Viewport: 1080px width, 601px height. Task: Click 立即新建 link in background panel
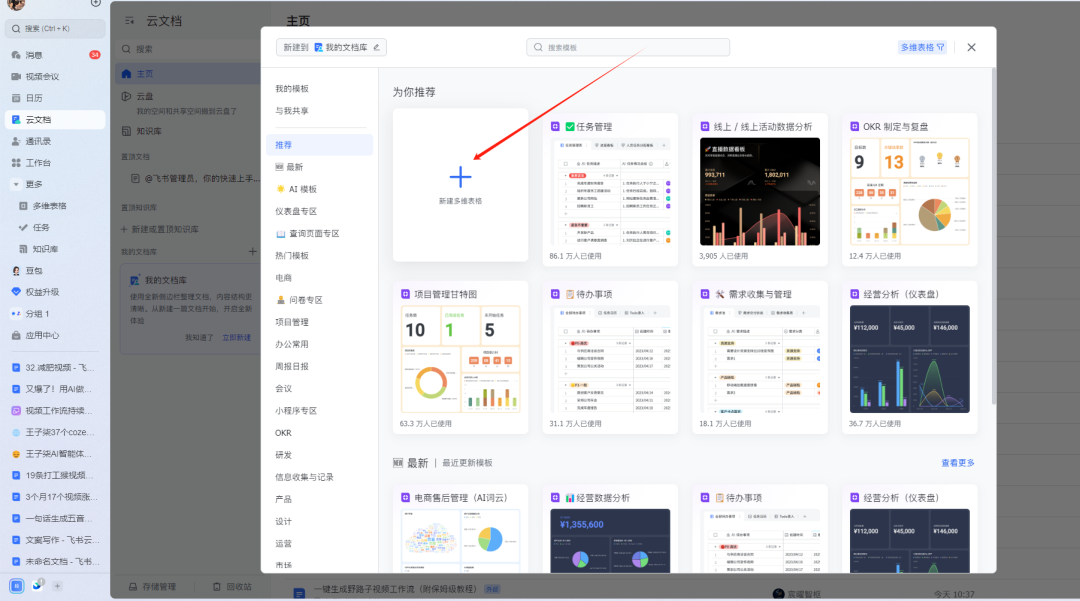(x=236, y=337)
